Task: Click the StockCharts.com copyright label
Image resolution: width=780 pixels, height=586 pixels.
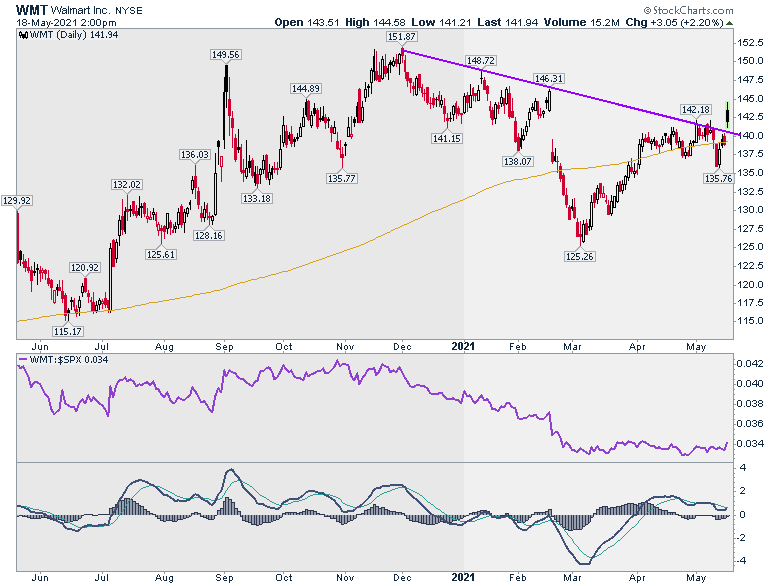Action: 688,10
